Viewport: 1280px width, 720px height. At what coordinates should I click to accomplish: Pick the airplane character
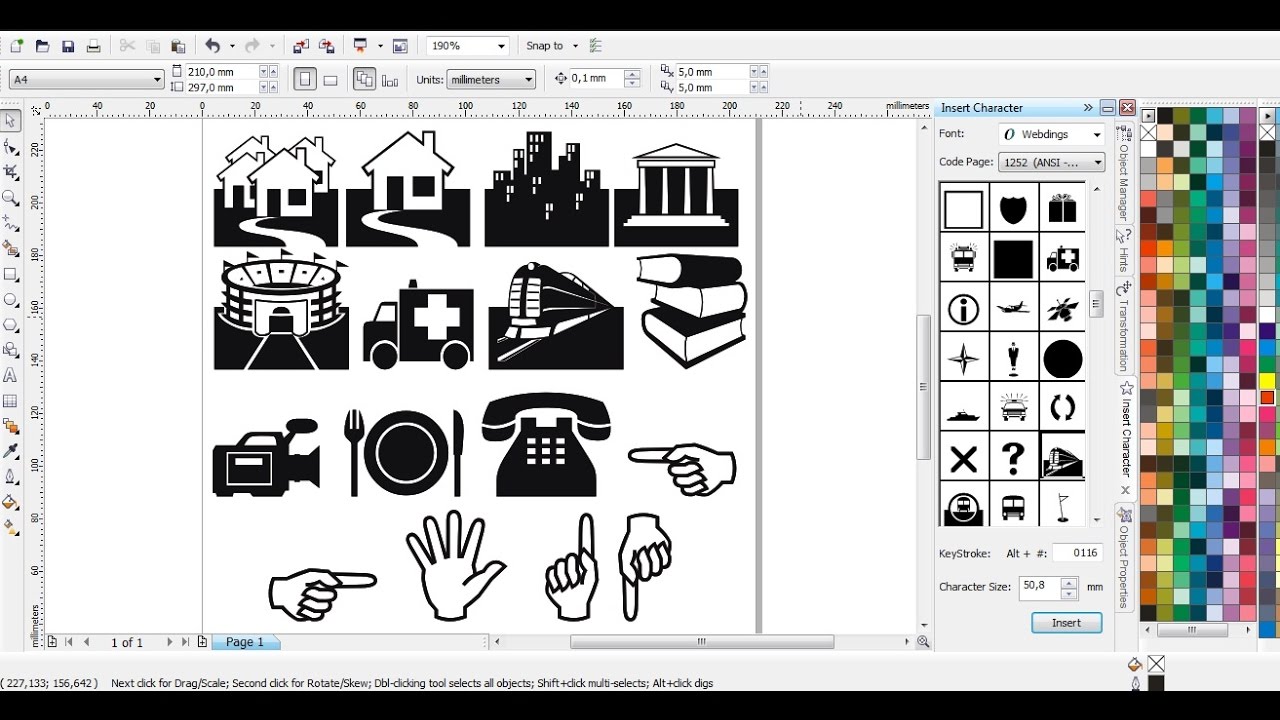[x=1013, y=310]
